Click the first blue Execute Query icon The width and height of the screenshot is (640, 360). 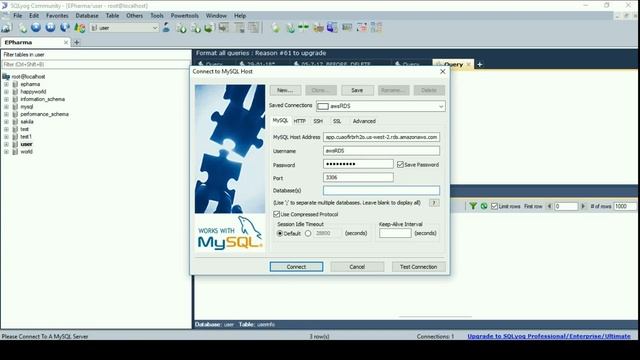(36, 27)
